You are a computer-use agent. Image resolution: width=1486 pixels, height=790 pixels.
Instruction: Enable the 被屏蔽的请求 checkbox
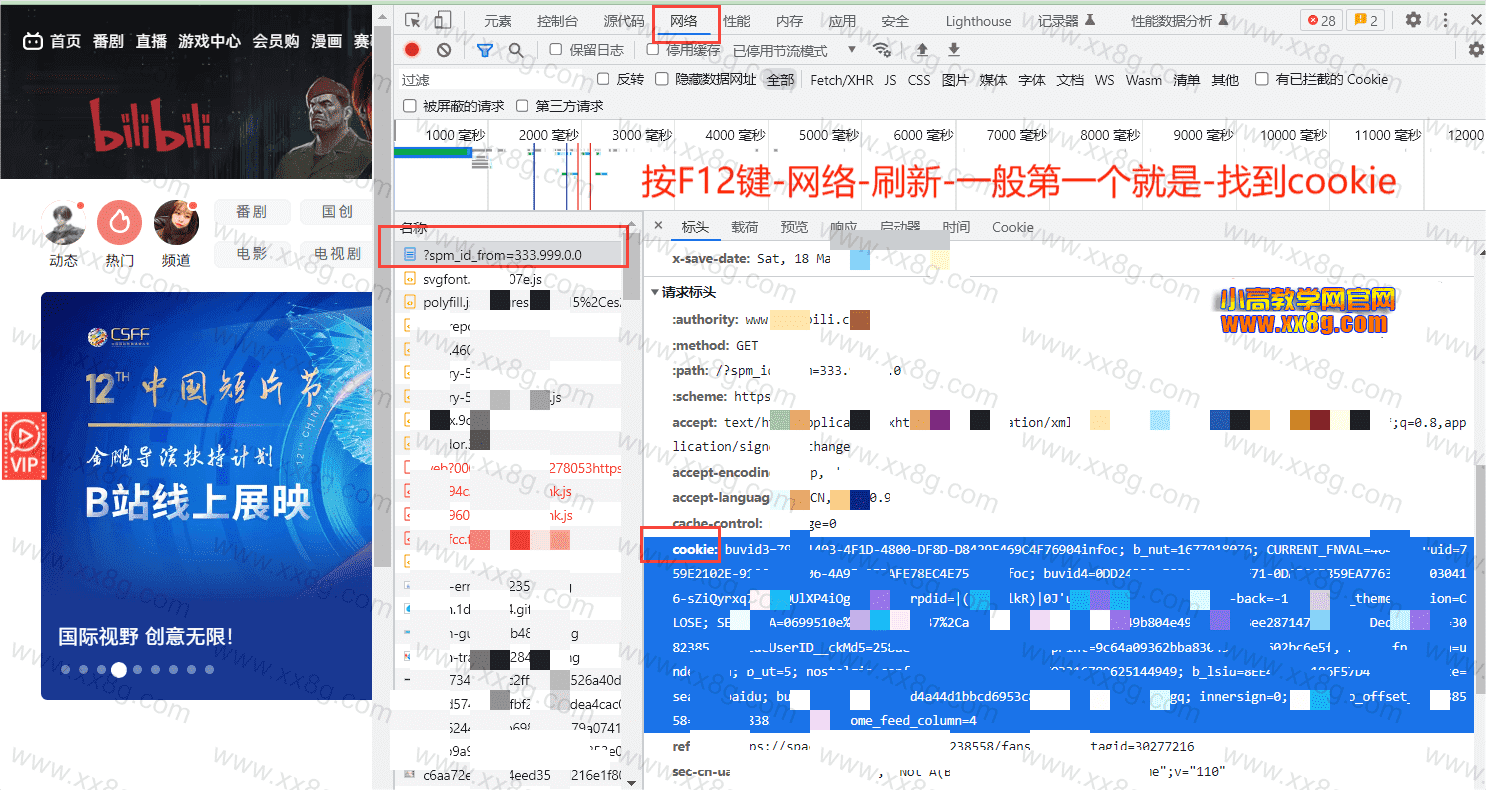click(409, 105)
